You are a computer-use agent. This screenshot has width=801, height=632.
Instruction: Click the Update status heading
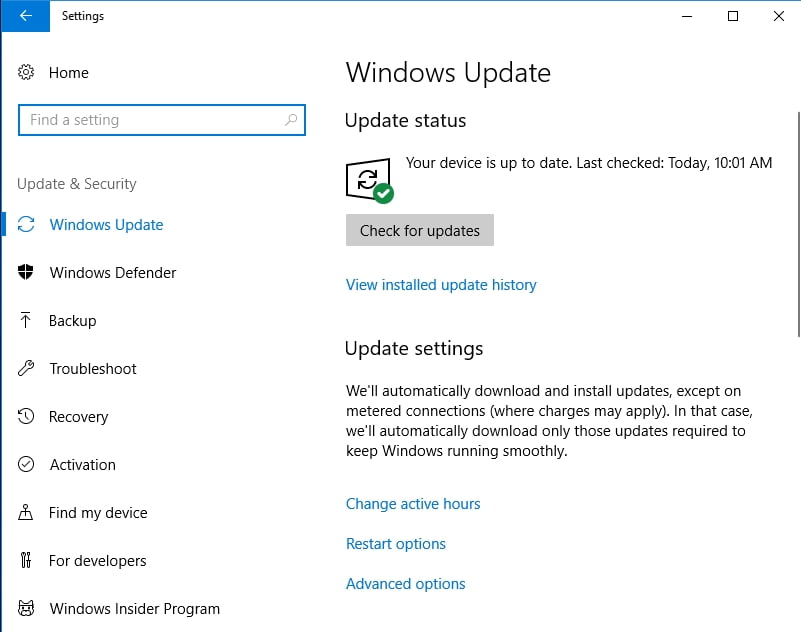pyautogui.click(x=406, y=121)
